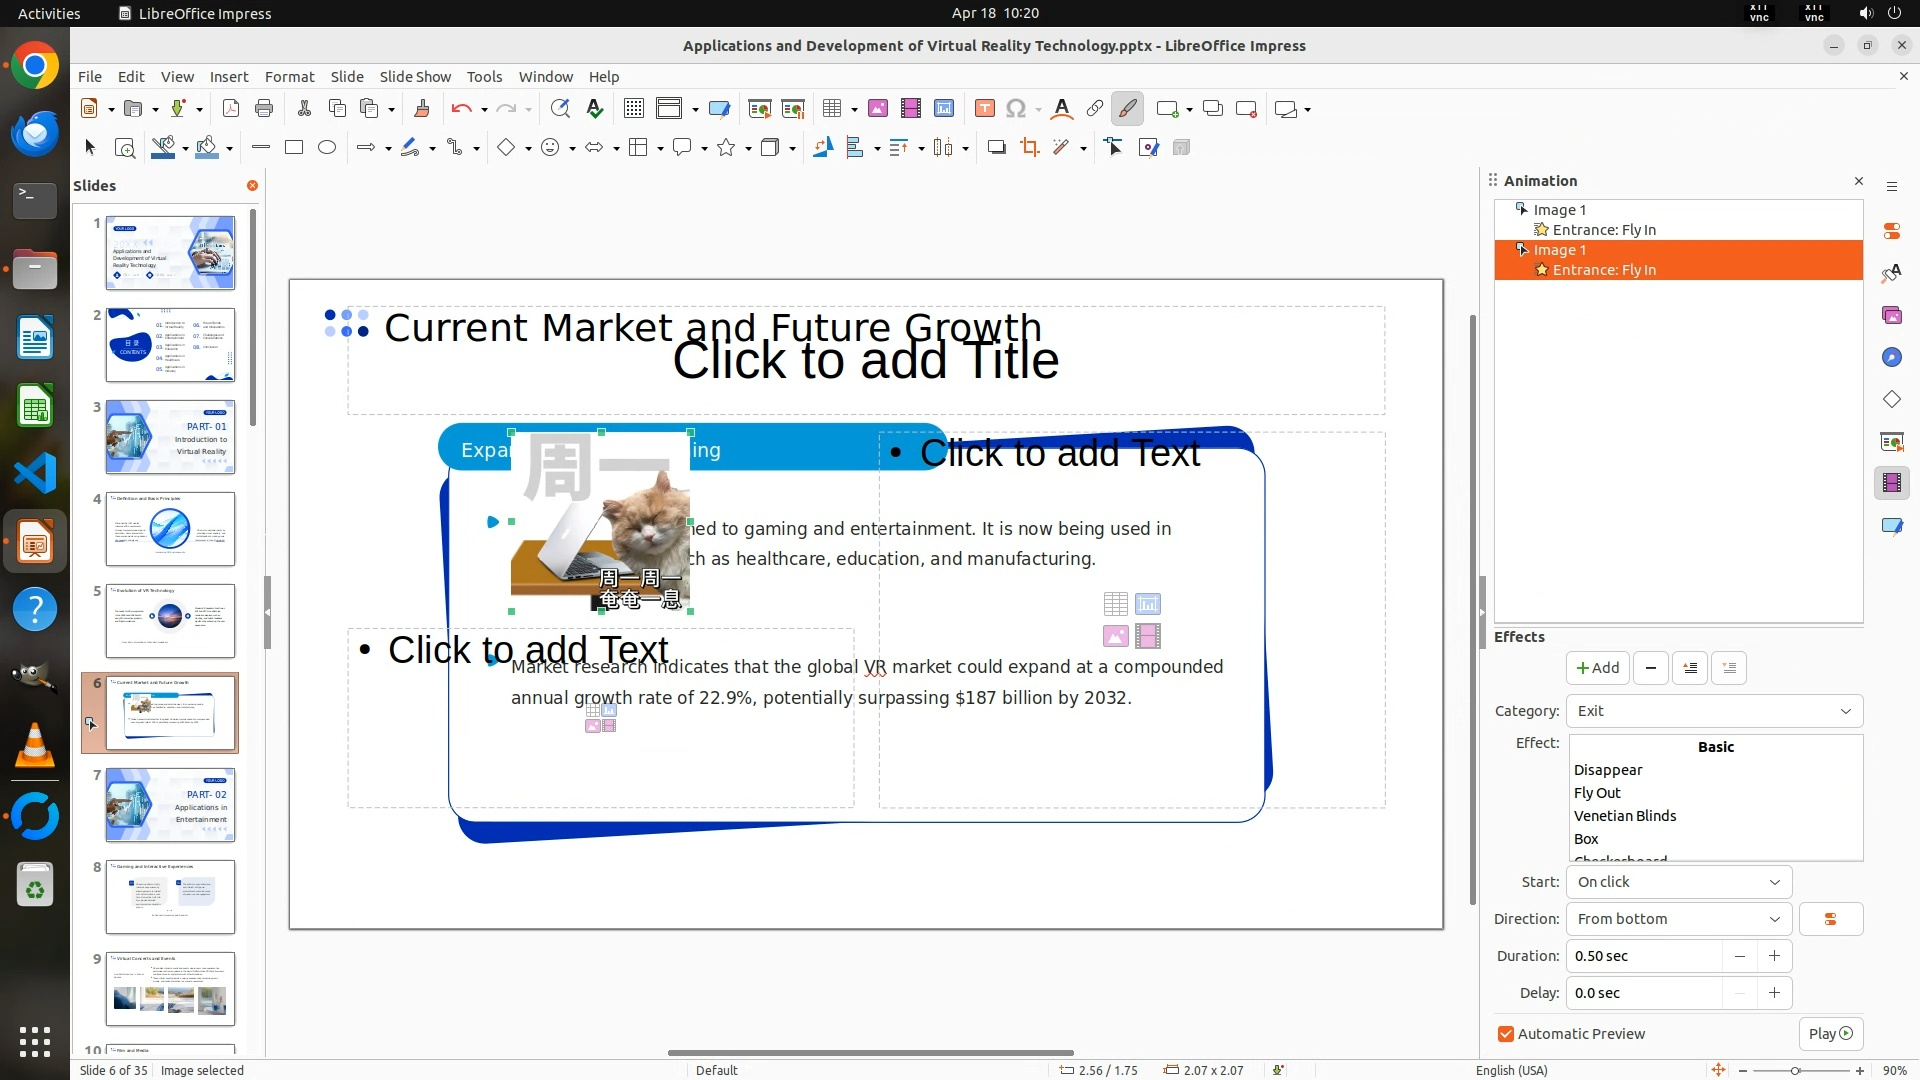The image size is (1920, 1080).
Task: Select the Crop Image tool
Action: (x=1029, y=148)
